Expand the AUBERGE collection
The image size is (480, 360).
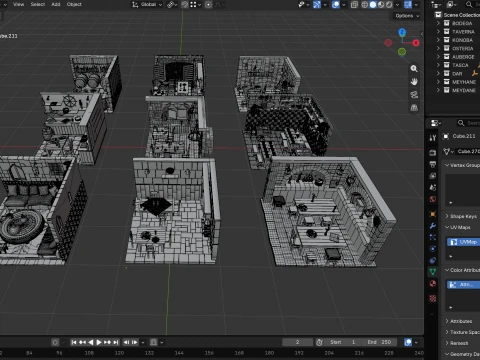(x=438, y=57)
